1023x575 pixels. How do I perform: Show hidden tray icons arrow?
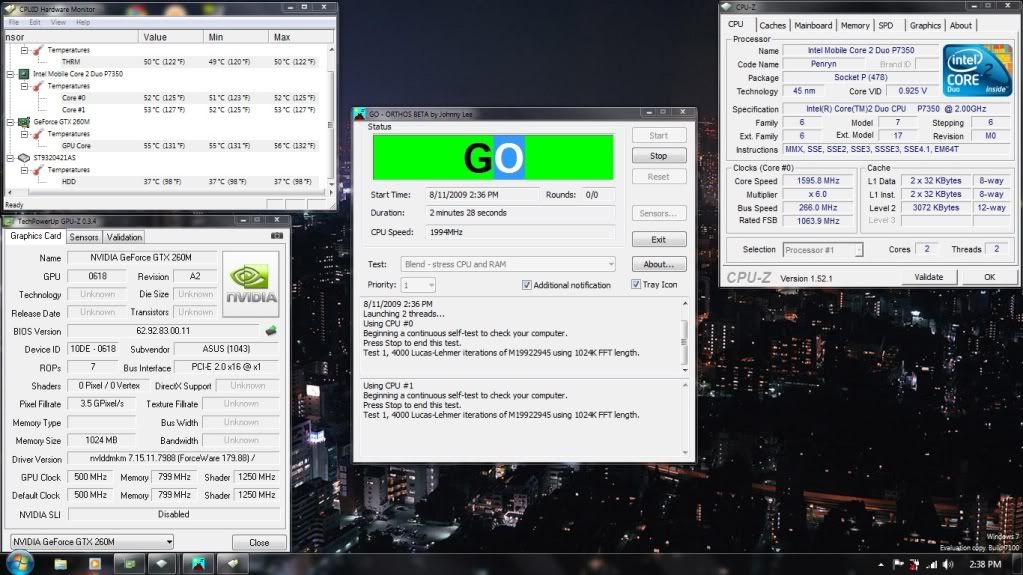[x=881, y=564]
